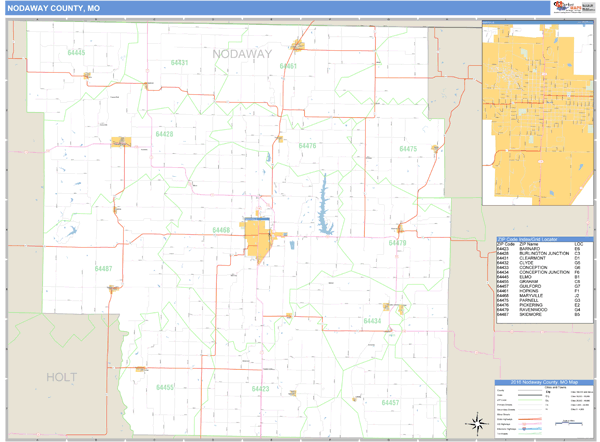The image size is (600, 442).
Task: Click the Burlington Junction town marker
Action: (x=124, y=141)
